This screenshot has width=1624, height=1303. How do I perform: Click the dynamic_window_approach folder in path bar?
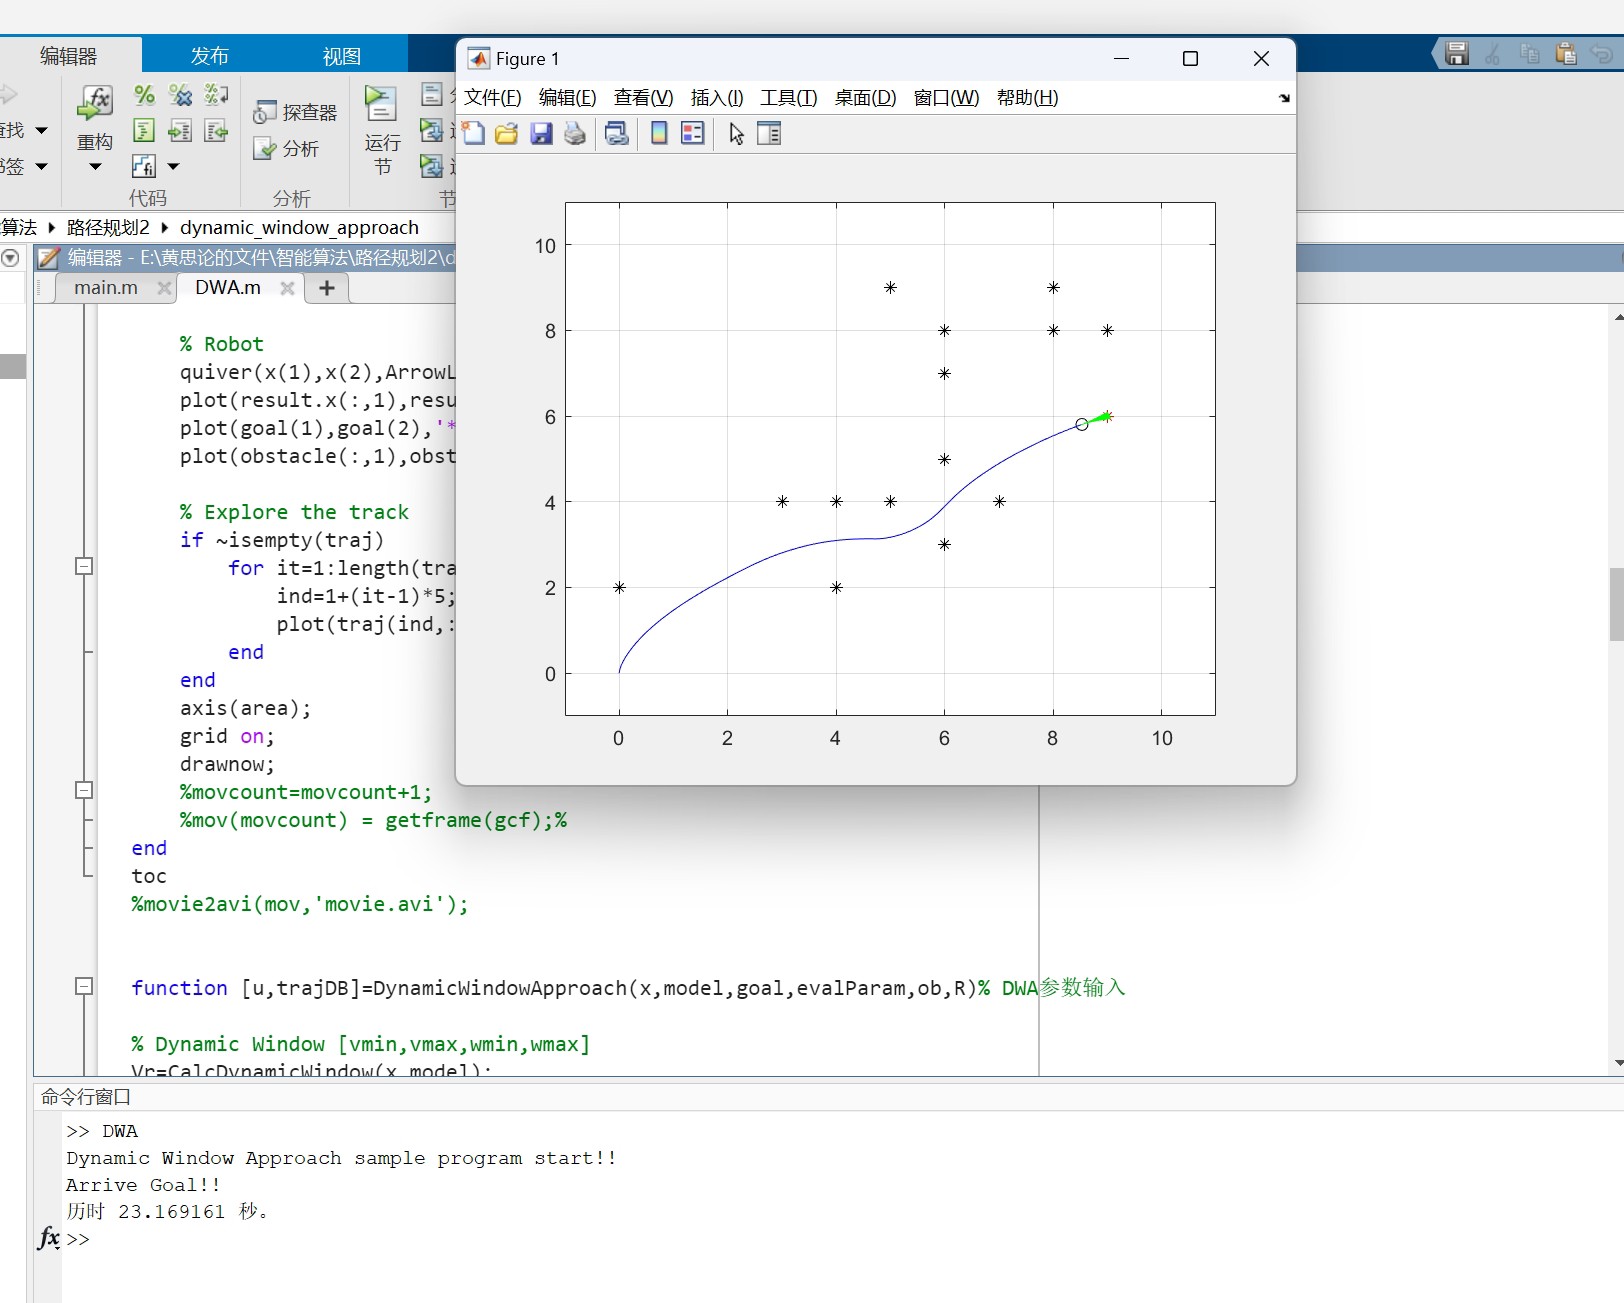pos(299,228)
